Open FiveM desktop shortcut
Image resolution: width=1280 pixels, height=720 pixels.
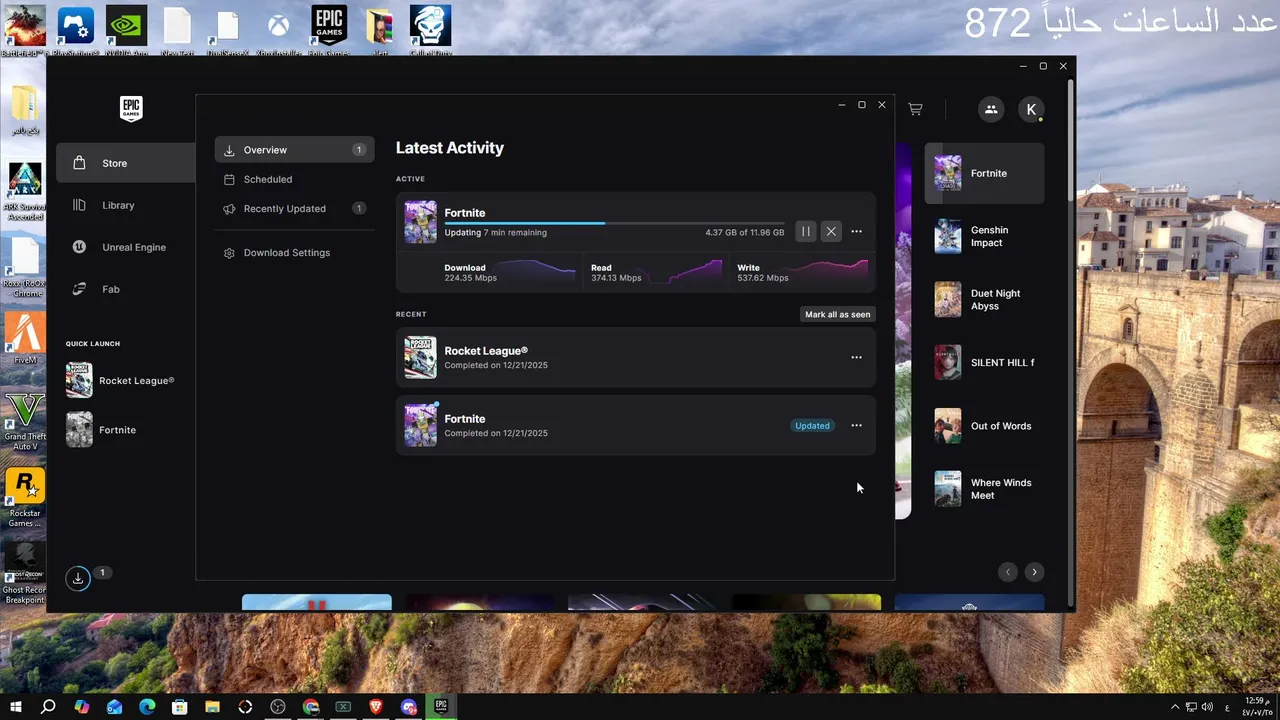coord(24,339)
